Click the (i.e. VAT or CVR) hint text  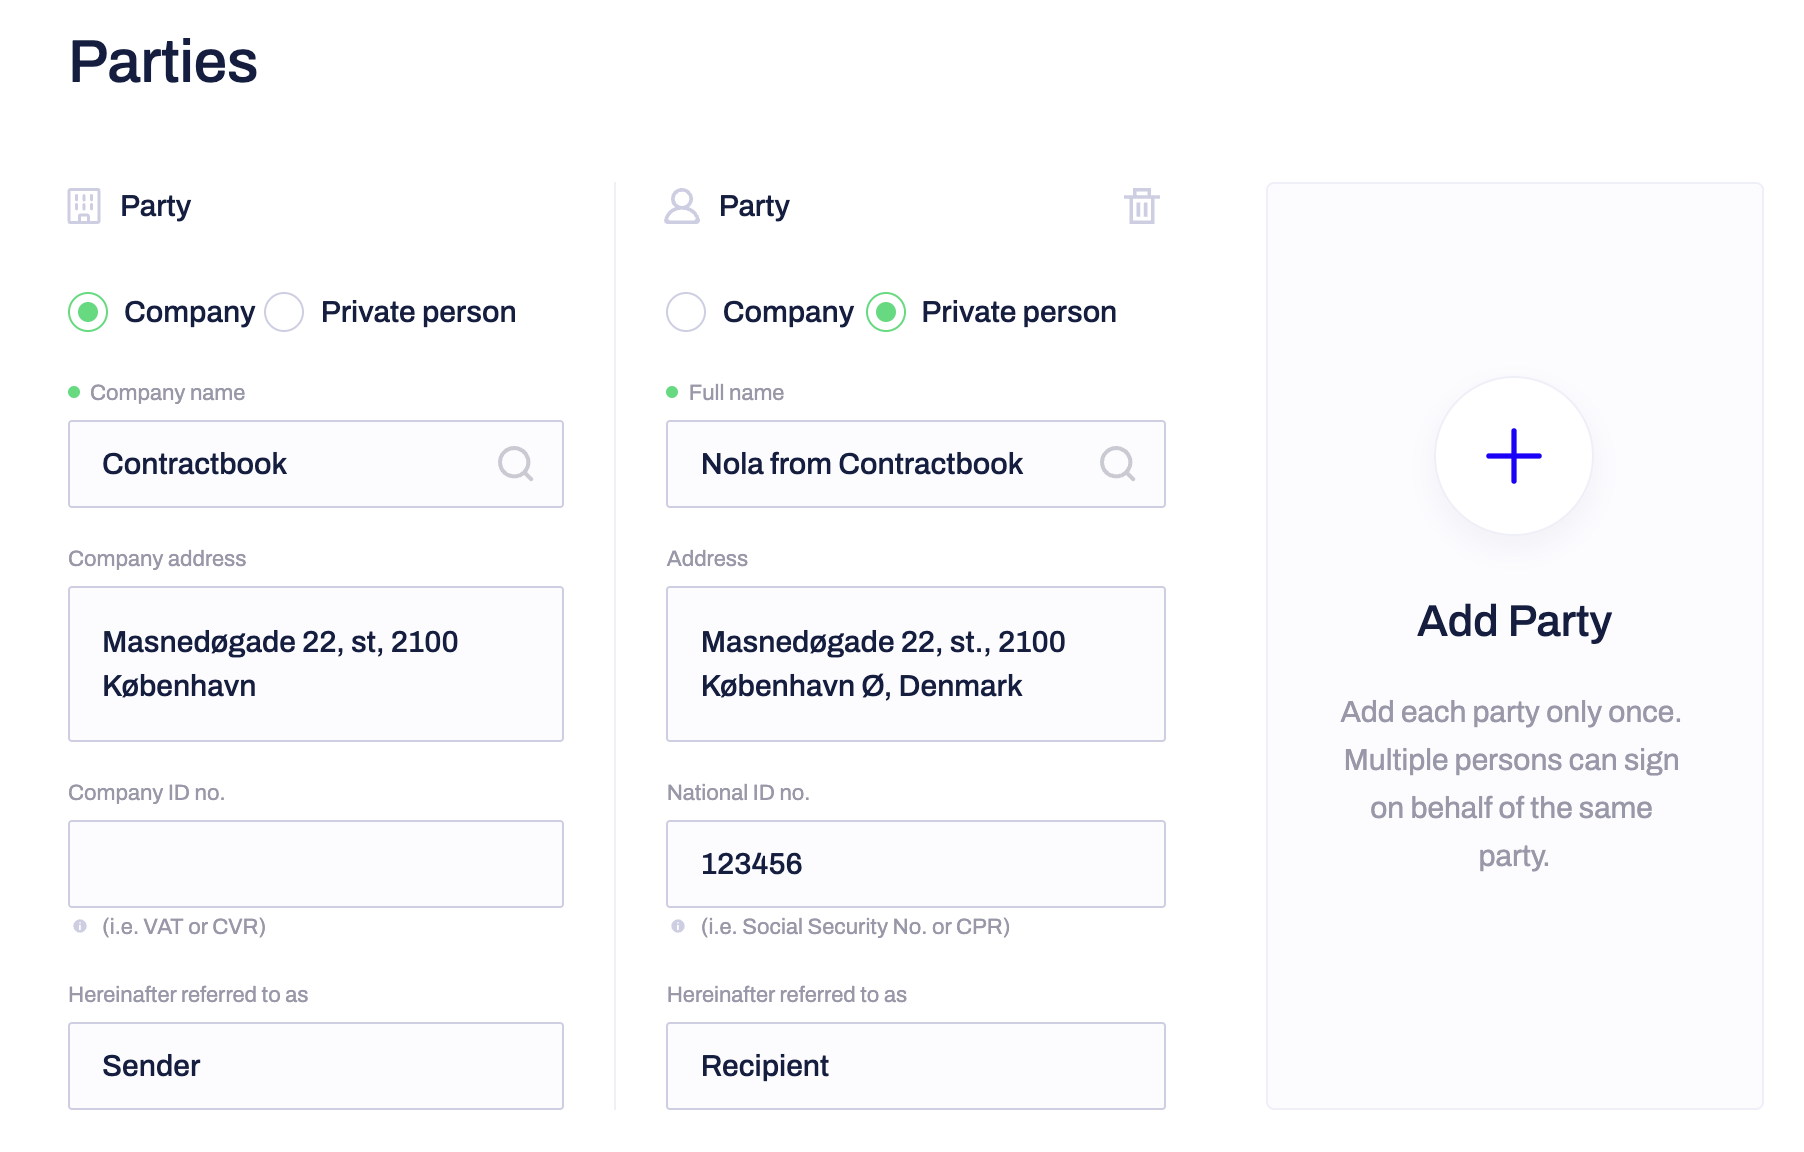pyautogui.click(x=184, y=926)
